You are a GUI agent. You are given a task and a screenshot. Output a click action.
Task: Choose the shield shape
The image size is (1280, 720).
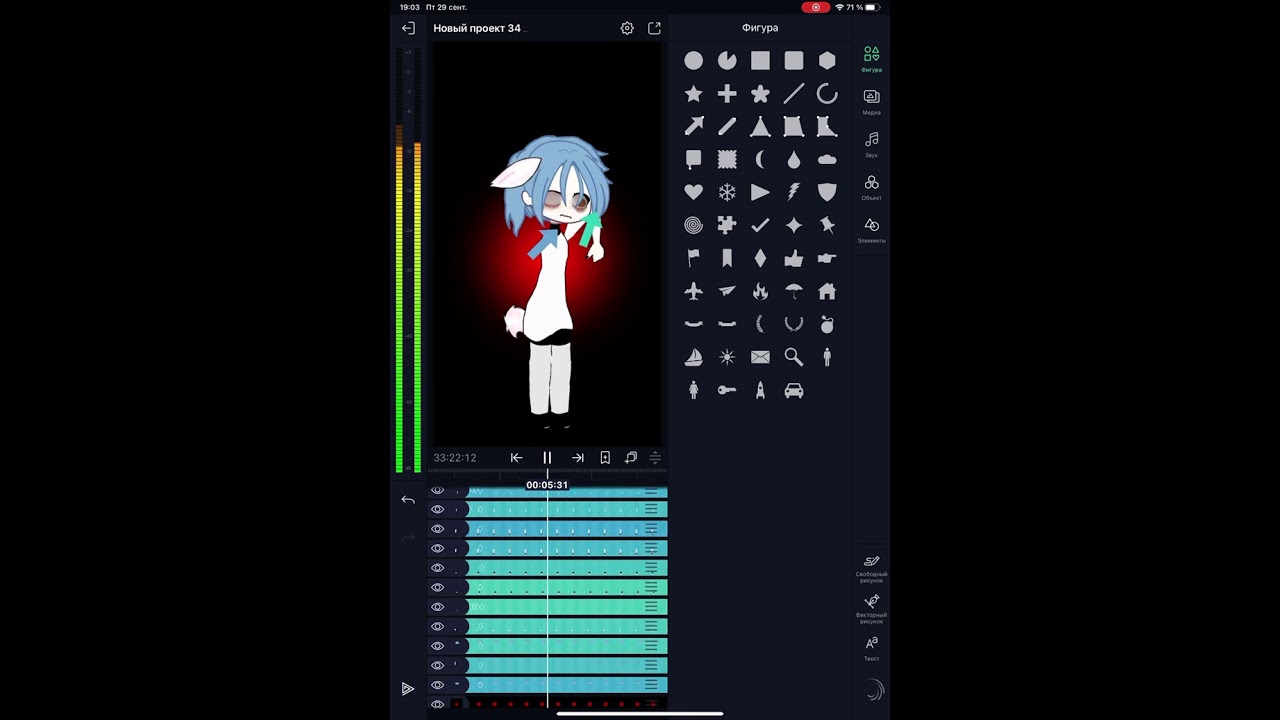tap(827, 192)
